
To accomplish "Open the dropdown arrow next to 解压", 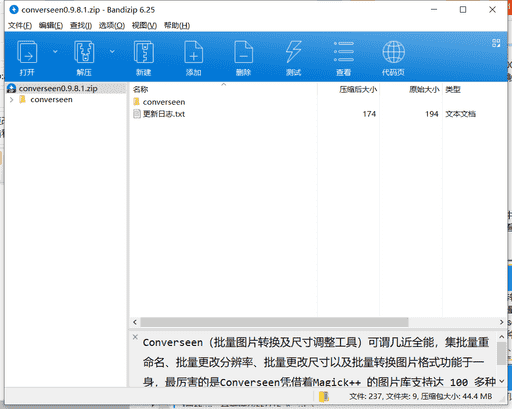I will (112, 52).
